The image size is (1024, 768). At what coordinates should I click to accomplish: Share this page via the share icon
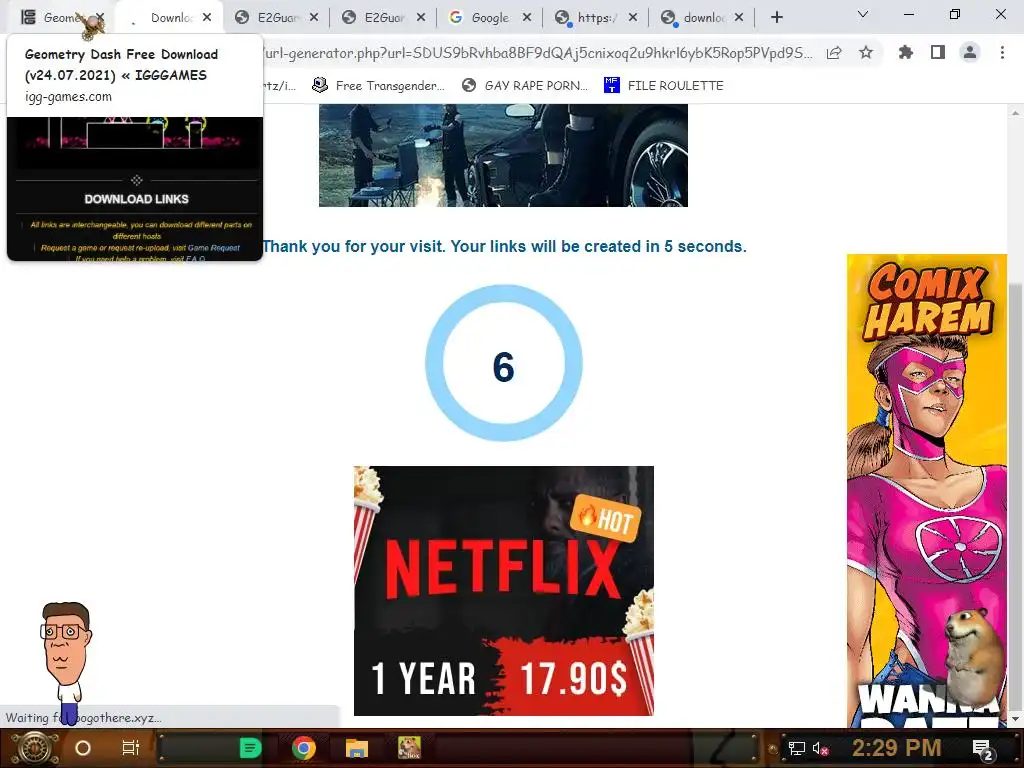[x=834, y=53]
